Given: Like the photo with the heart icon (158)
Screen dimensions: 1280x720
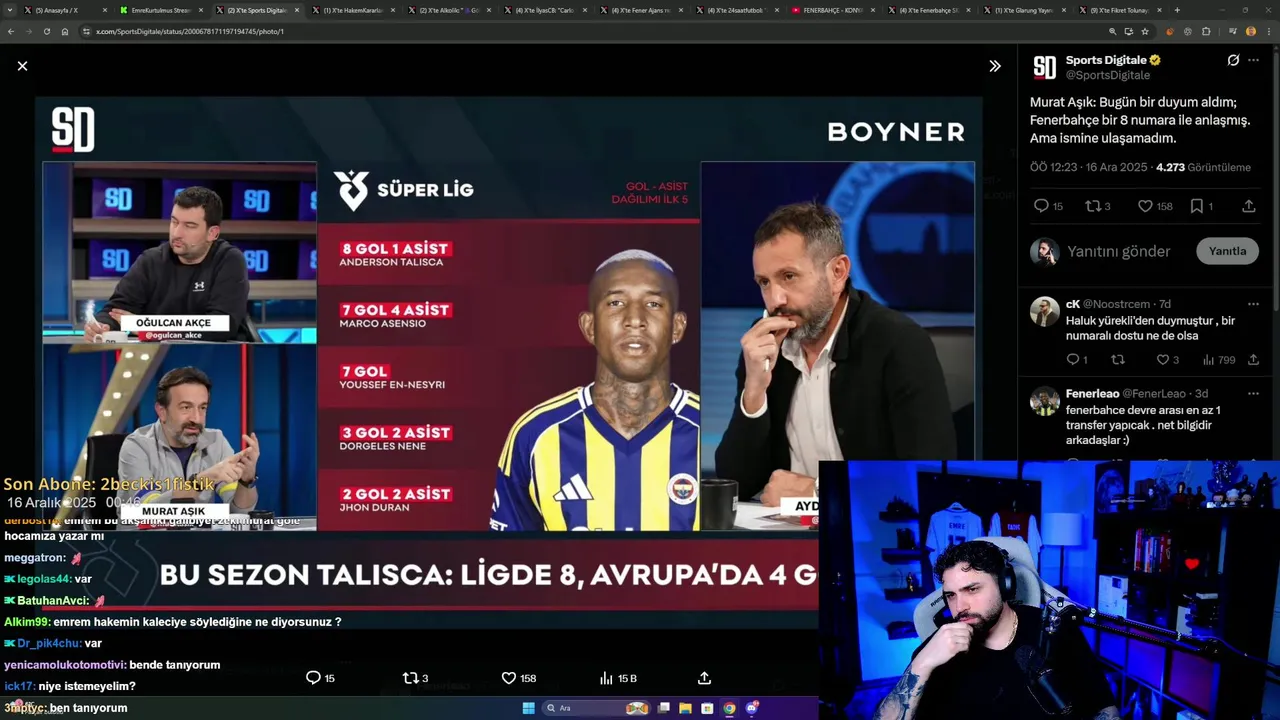Looking at the screenshot, I should [518, 678].
